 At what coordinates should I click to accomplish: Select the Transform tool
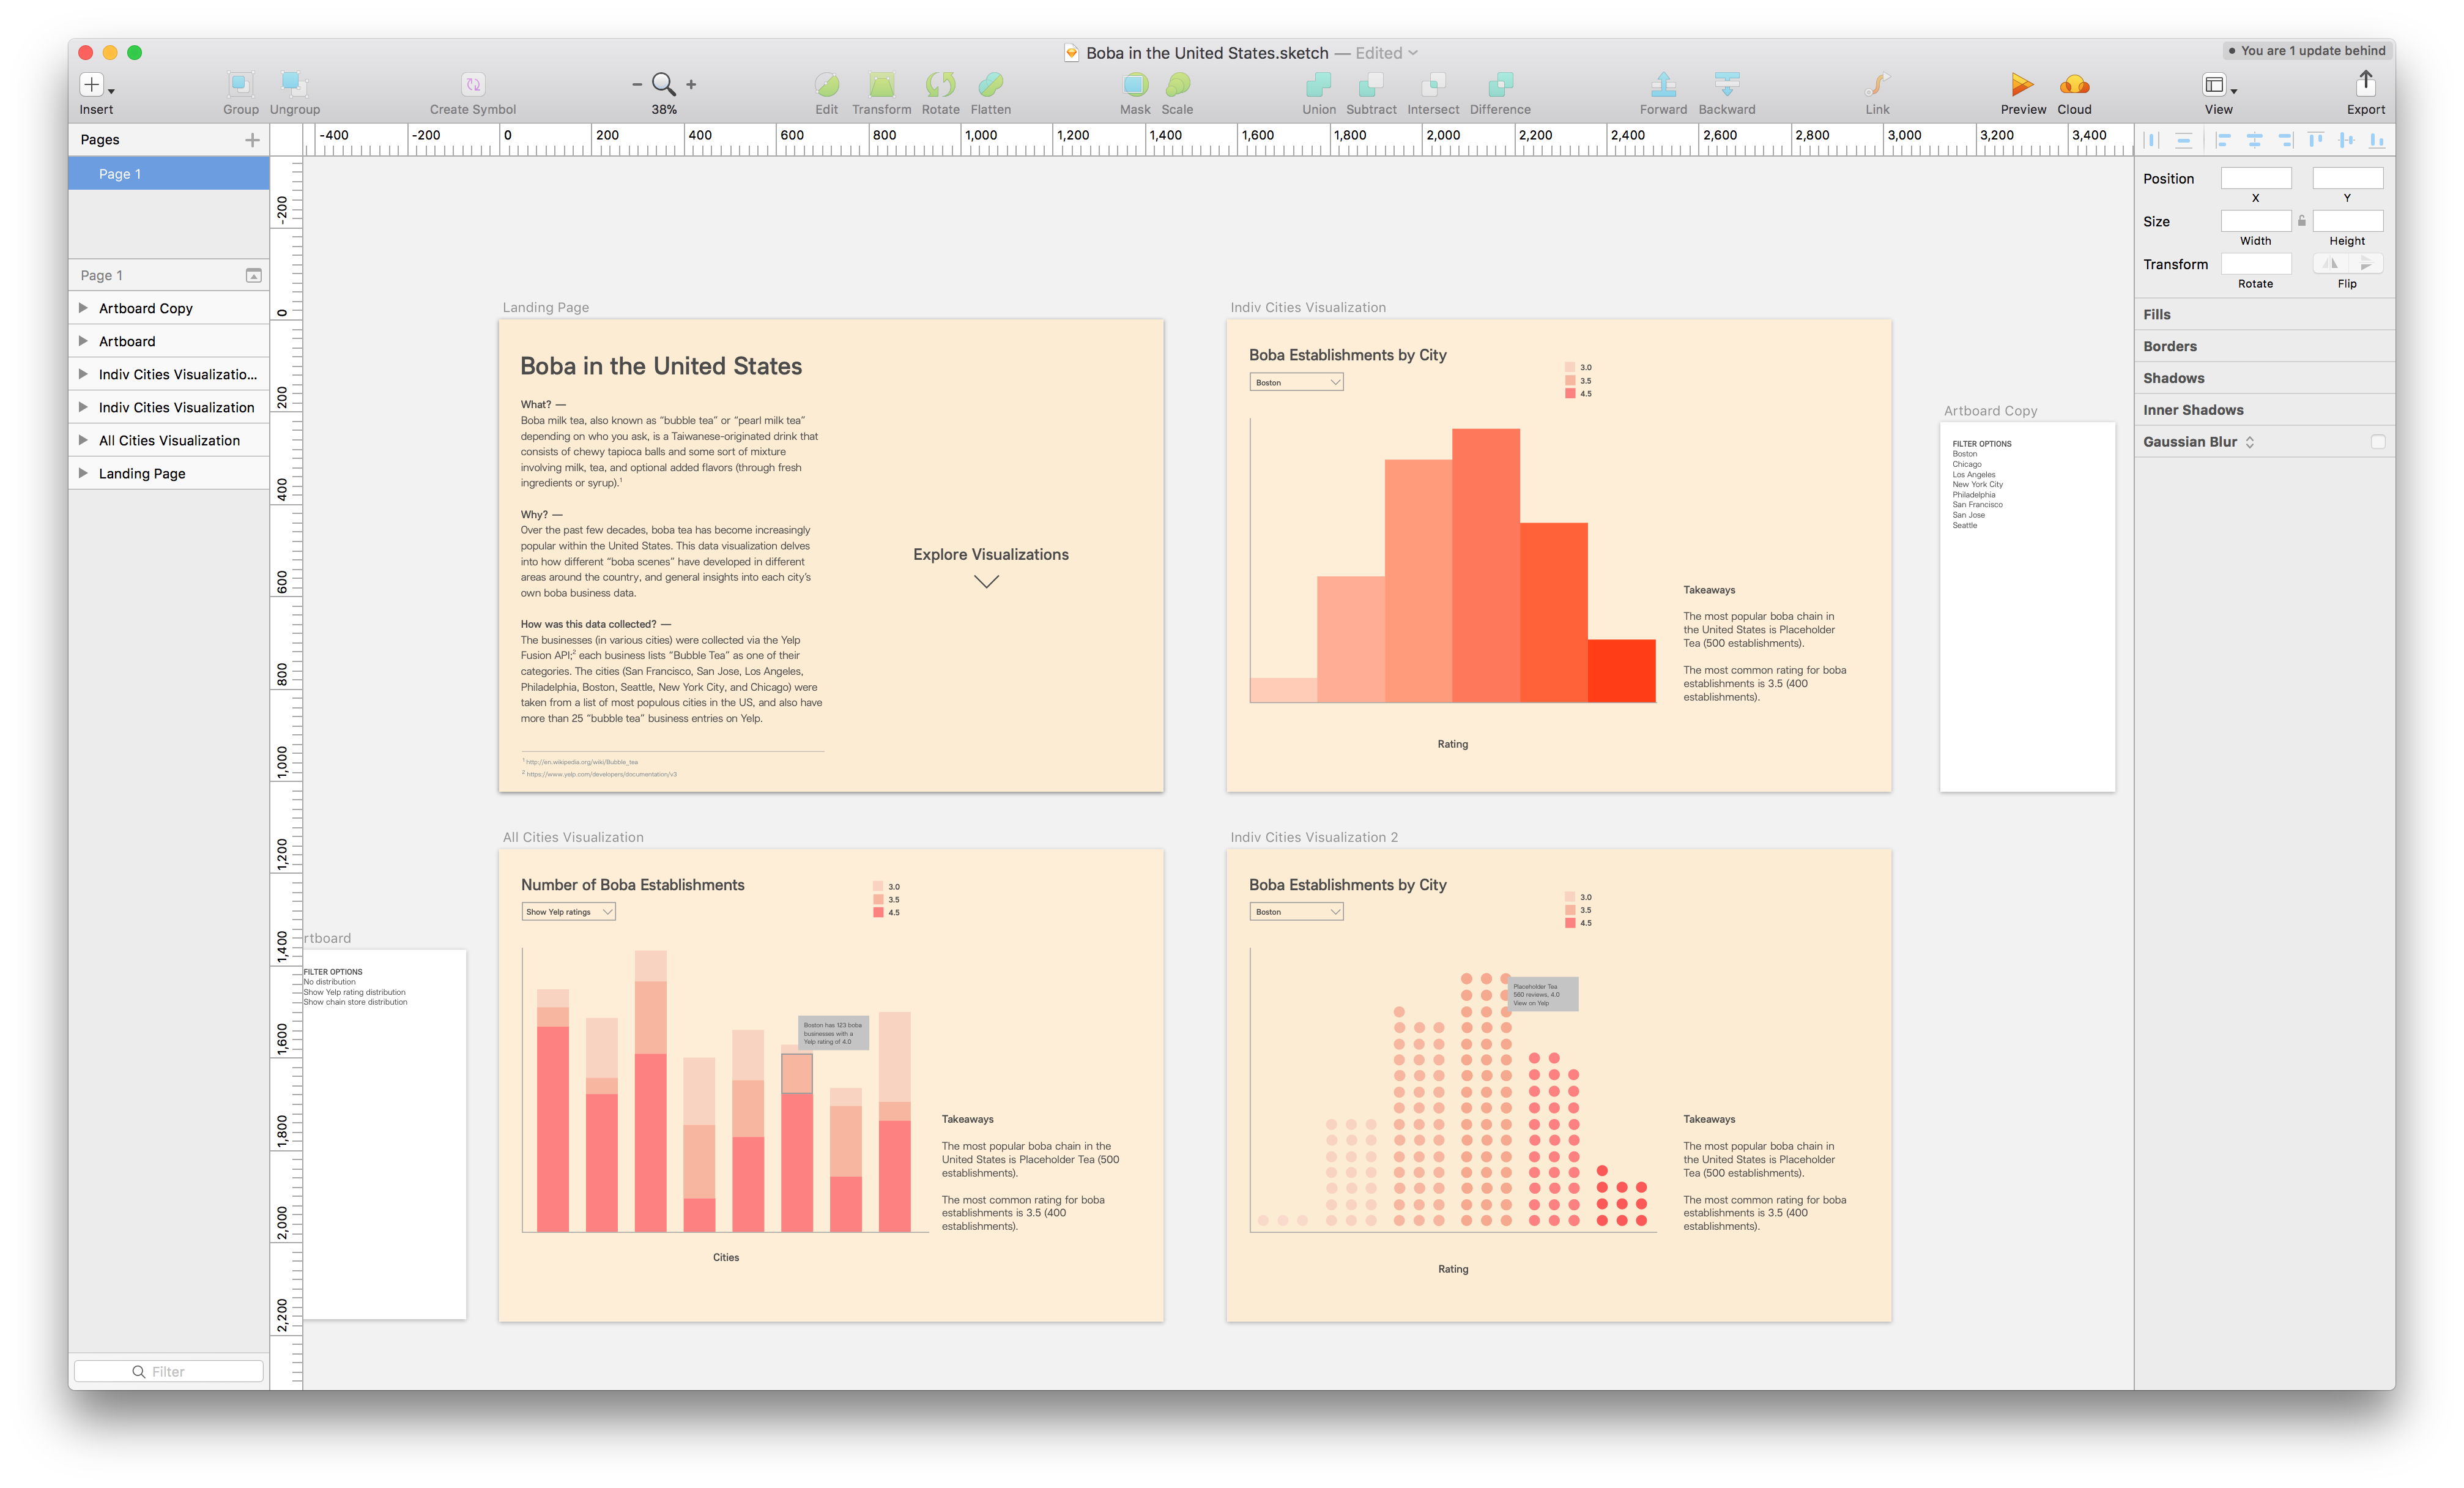(881, 84)
